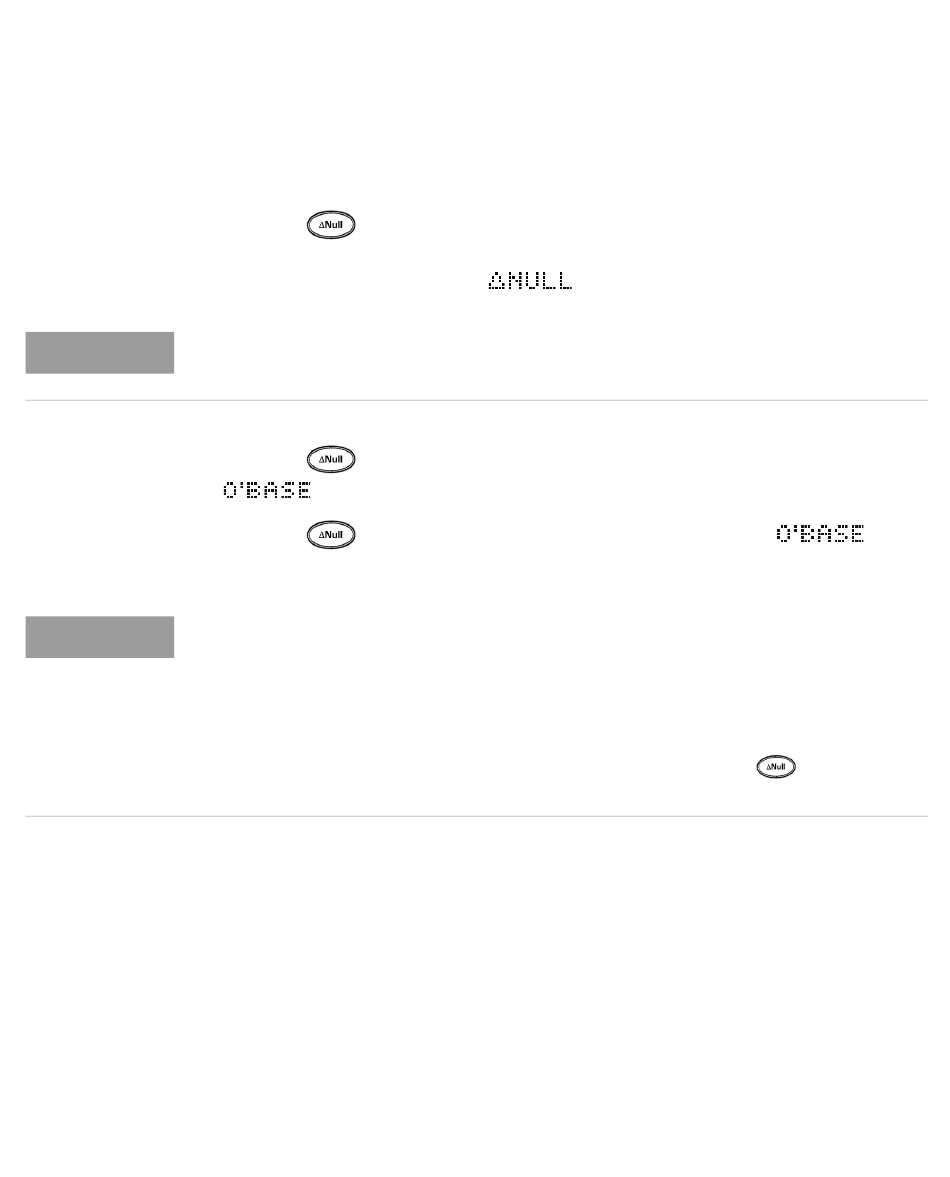The width and height of the screenshot is (950, 1177).
Task: Click the Null label inside the key above ΔNULL text
Action: pyautogui.click(x=334, y=225)
